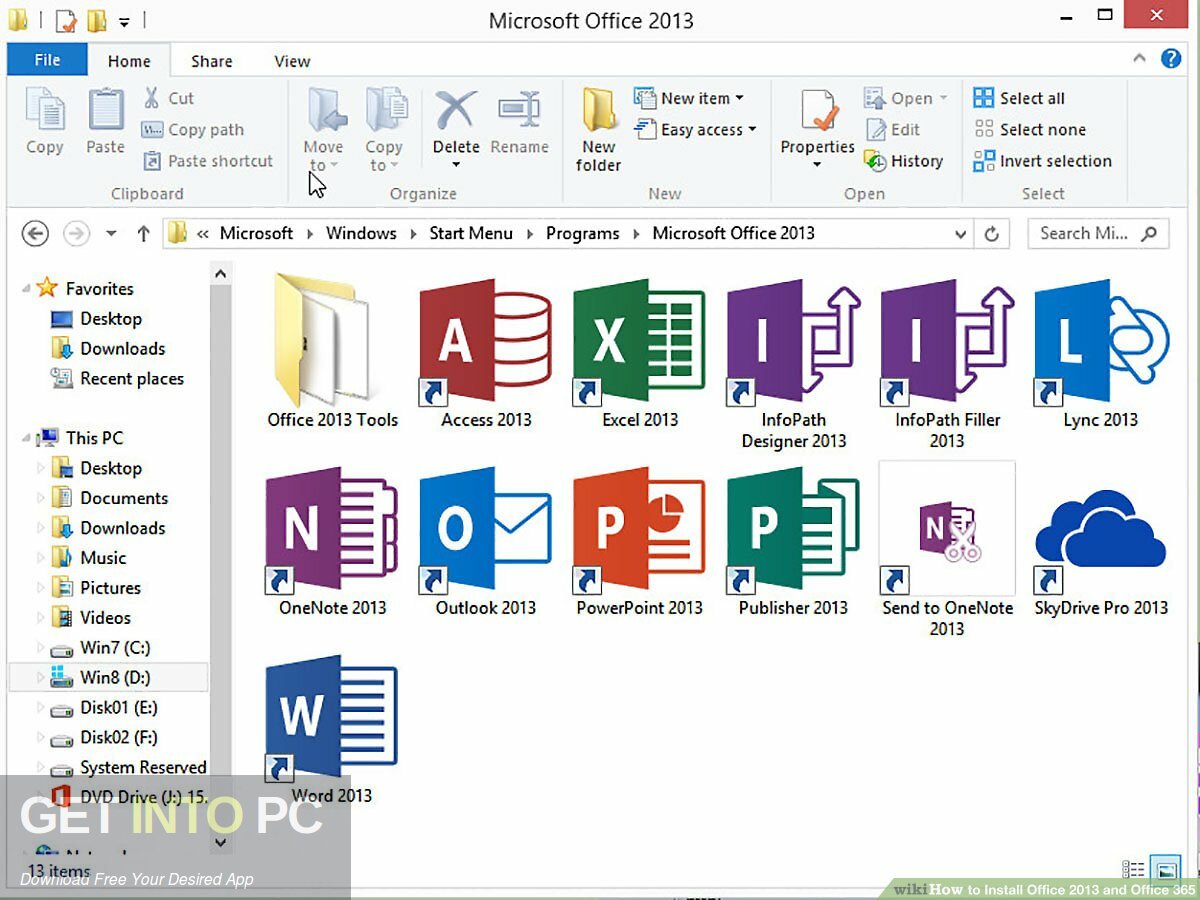Select the Word 2013 shortcut
The width and height of the screenshot is (1200, 900).
point(332,731)
